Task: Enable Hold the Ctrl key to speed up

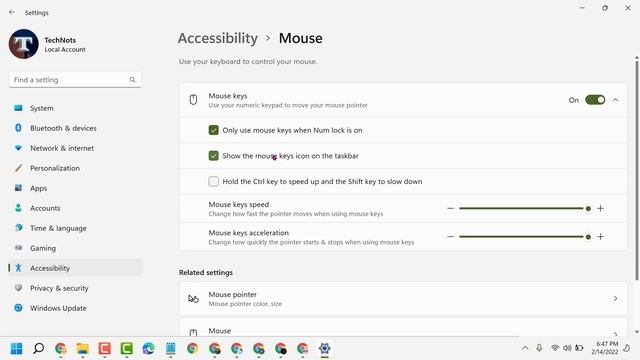Action: click(213, 182)
